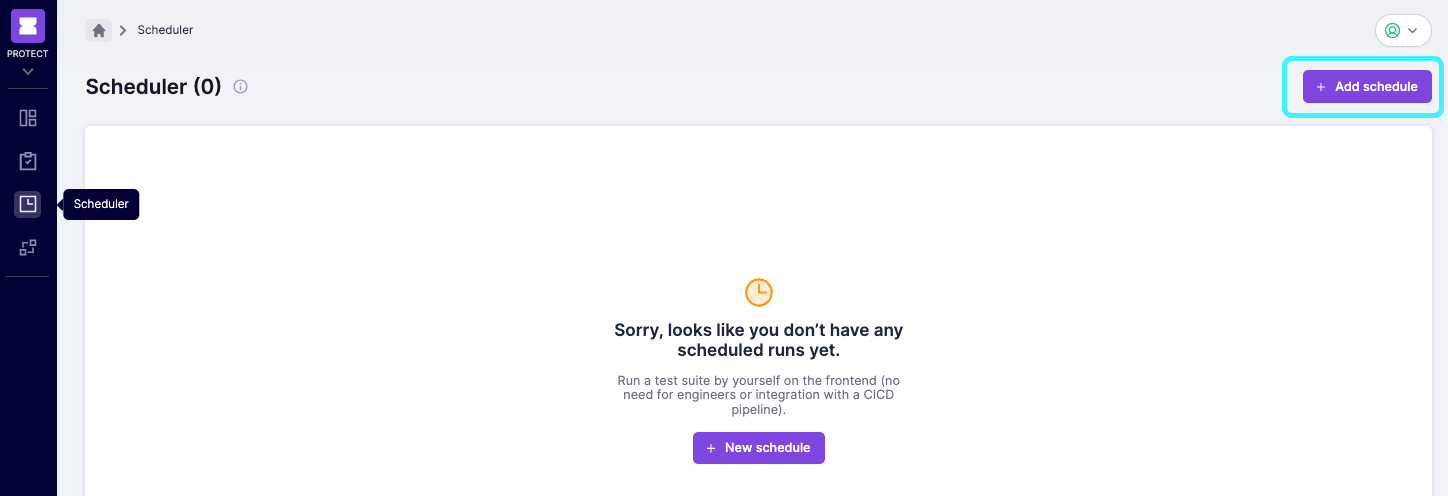Click the plus icon in New schedule

(711, 448)
